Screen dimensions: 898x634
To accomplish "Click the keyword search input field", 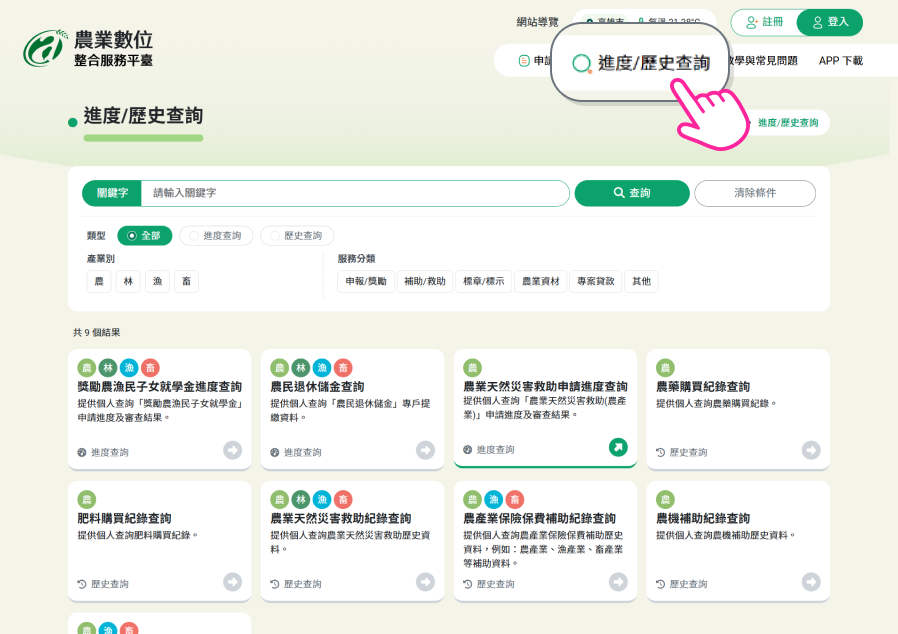I will 354,193.
